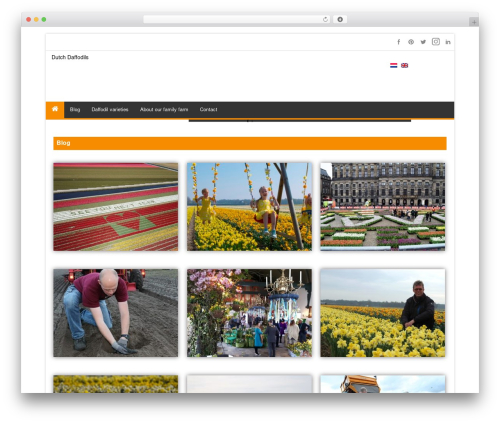Go to the home page icon

(x=55, y=109)
